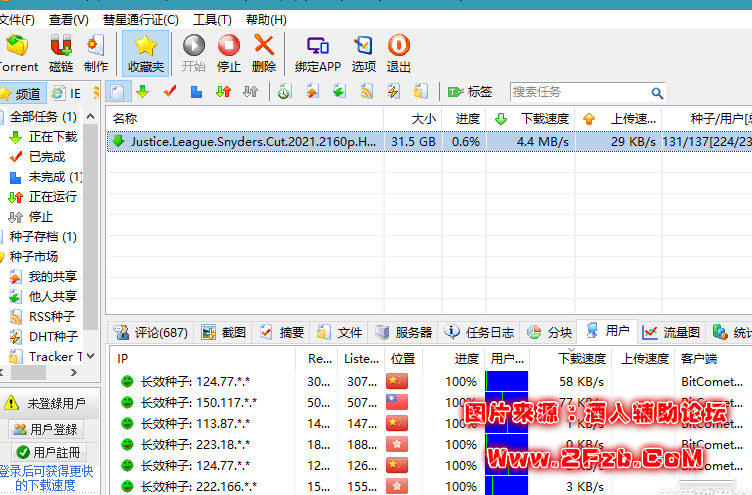752x495 pixels.
Task: Click into the 搜索任务 search field
Action: [x=579, y=92]
